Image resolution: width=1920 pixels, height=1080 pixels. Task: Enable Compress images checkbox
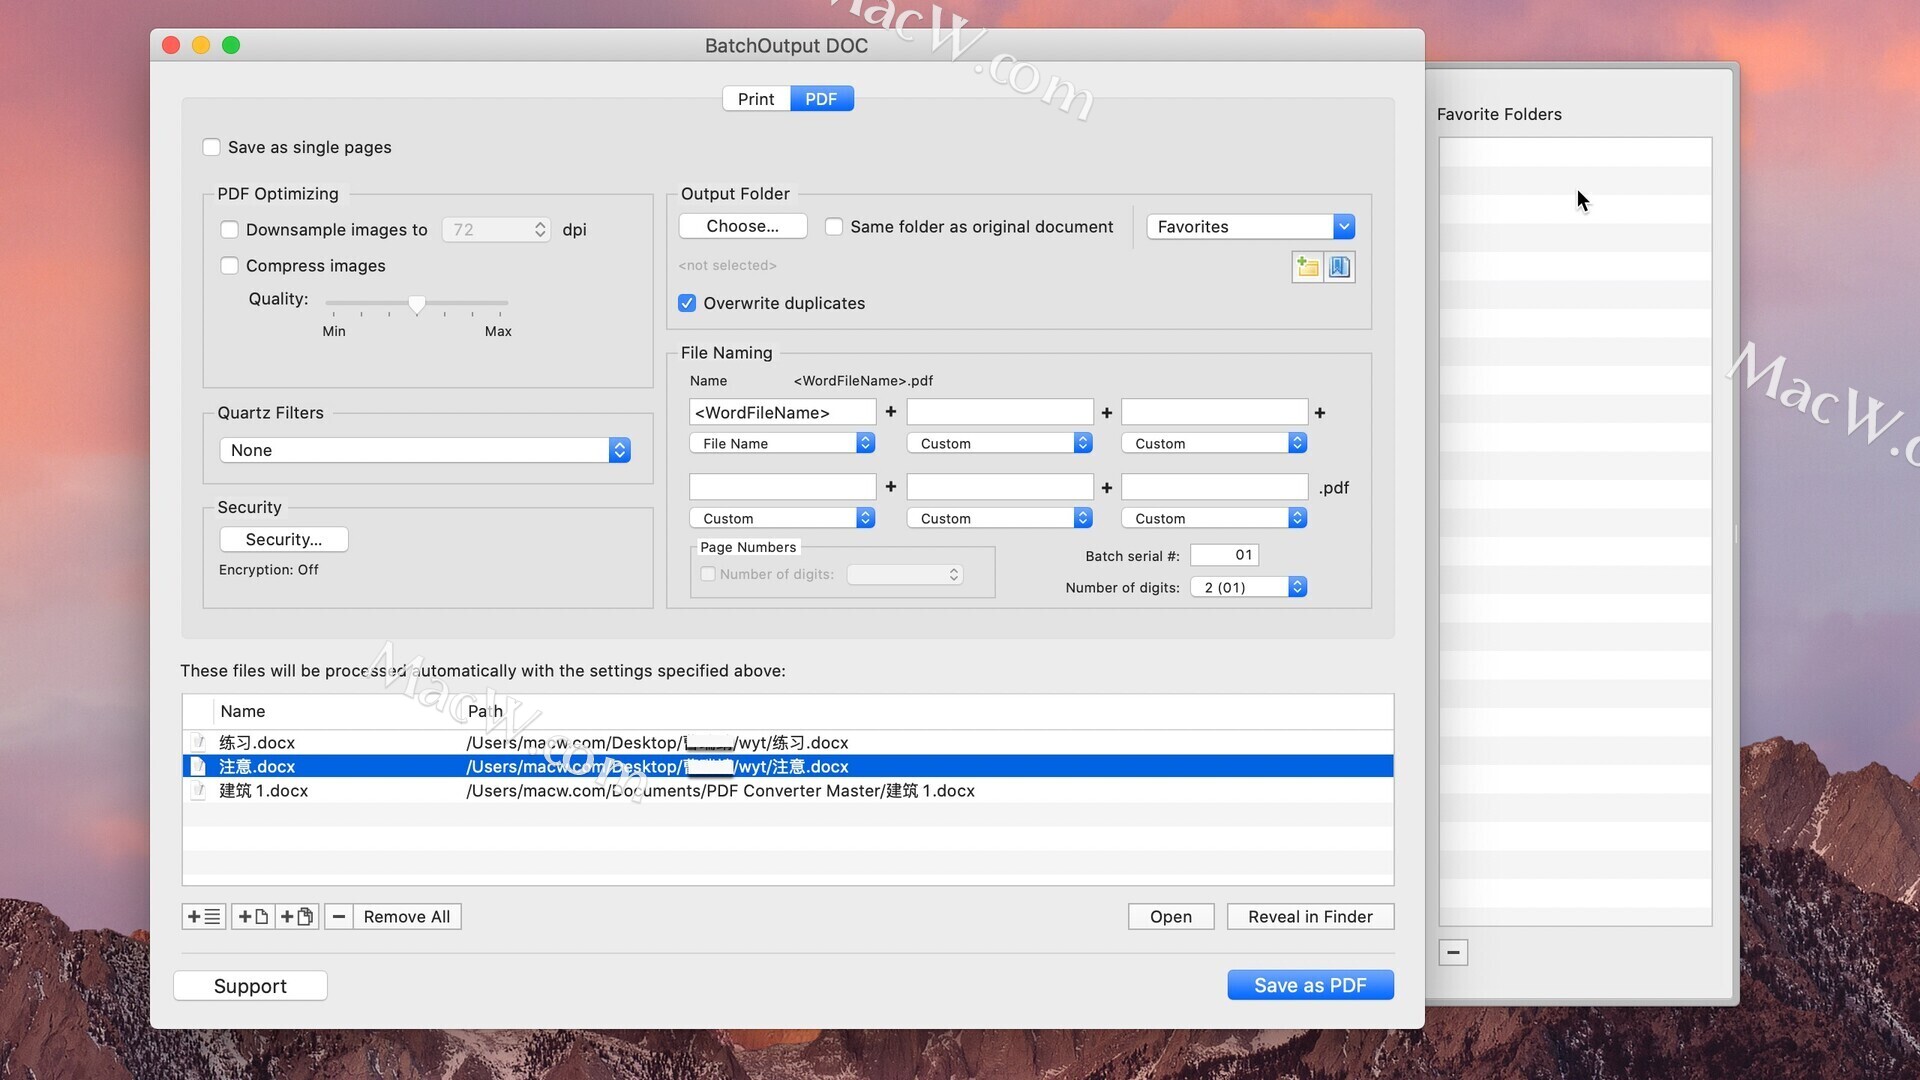229,266
